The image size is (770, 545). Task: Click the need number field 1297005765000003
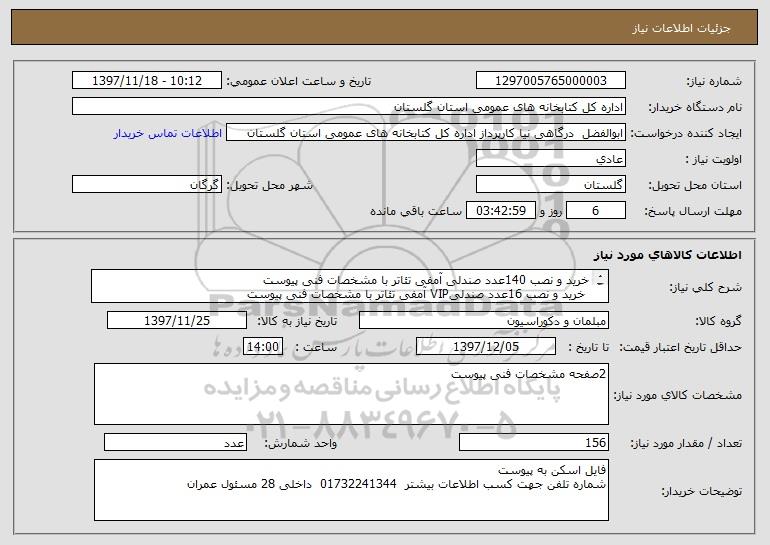coord(550,81)
